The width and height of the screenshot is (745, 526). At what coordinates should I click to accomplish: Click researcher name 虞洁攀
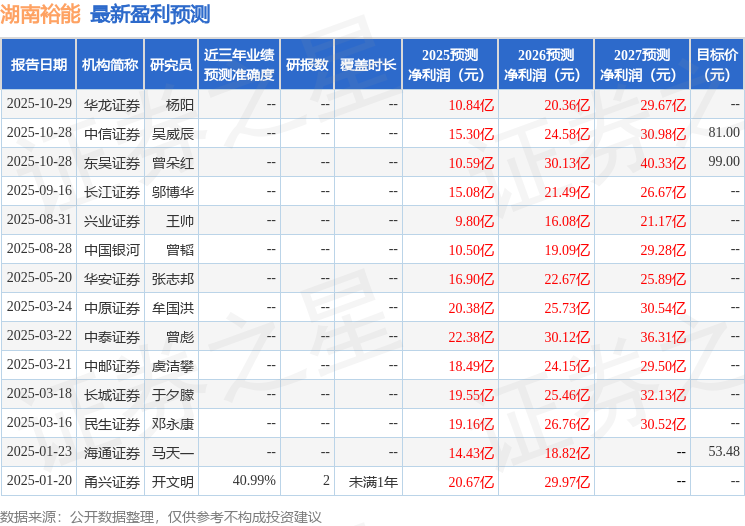click(173, 366)
